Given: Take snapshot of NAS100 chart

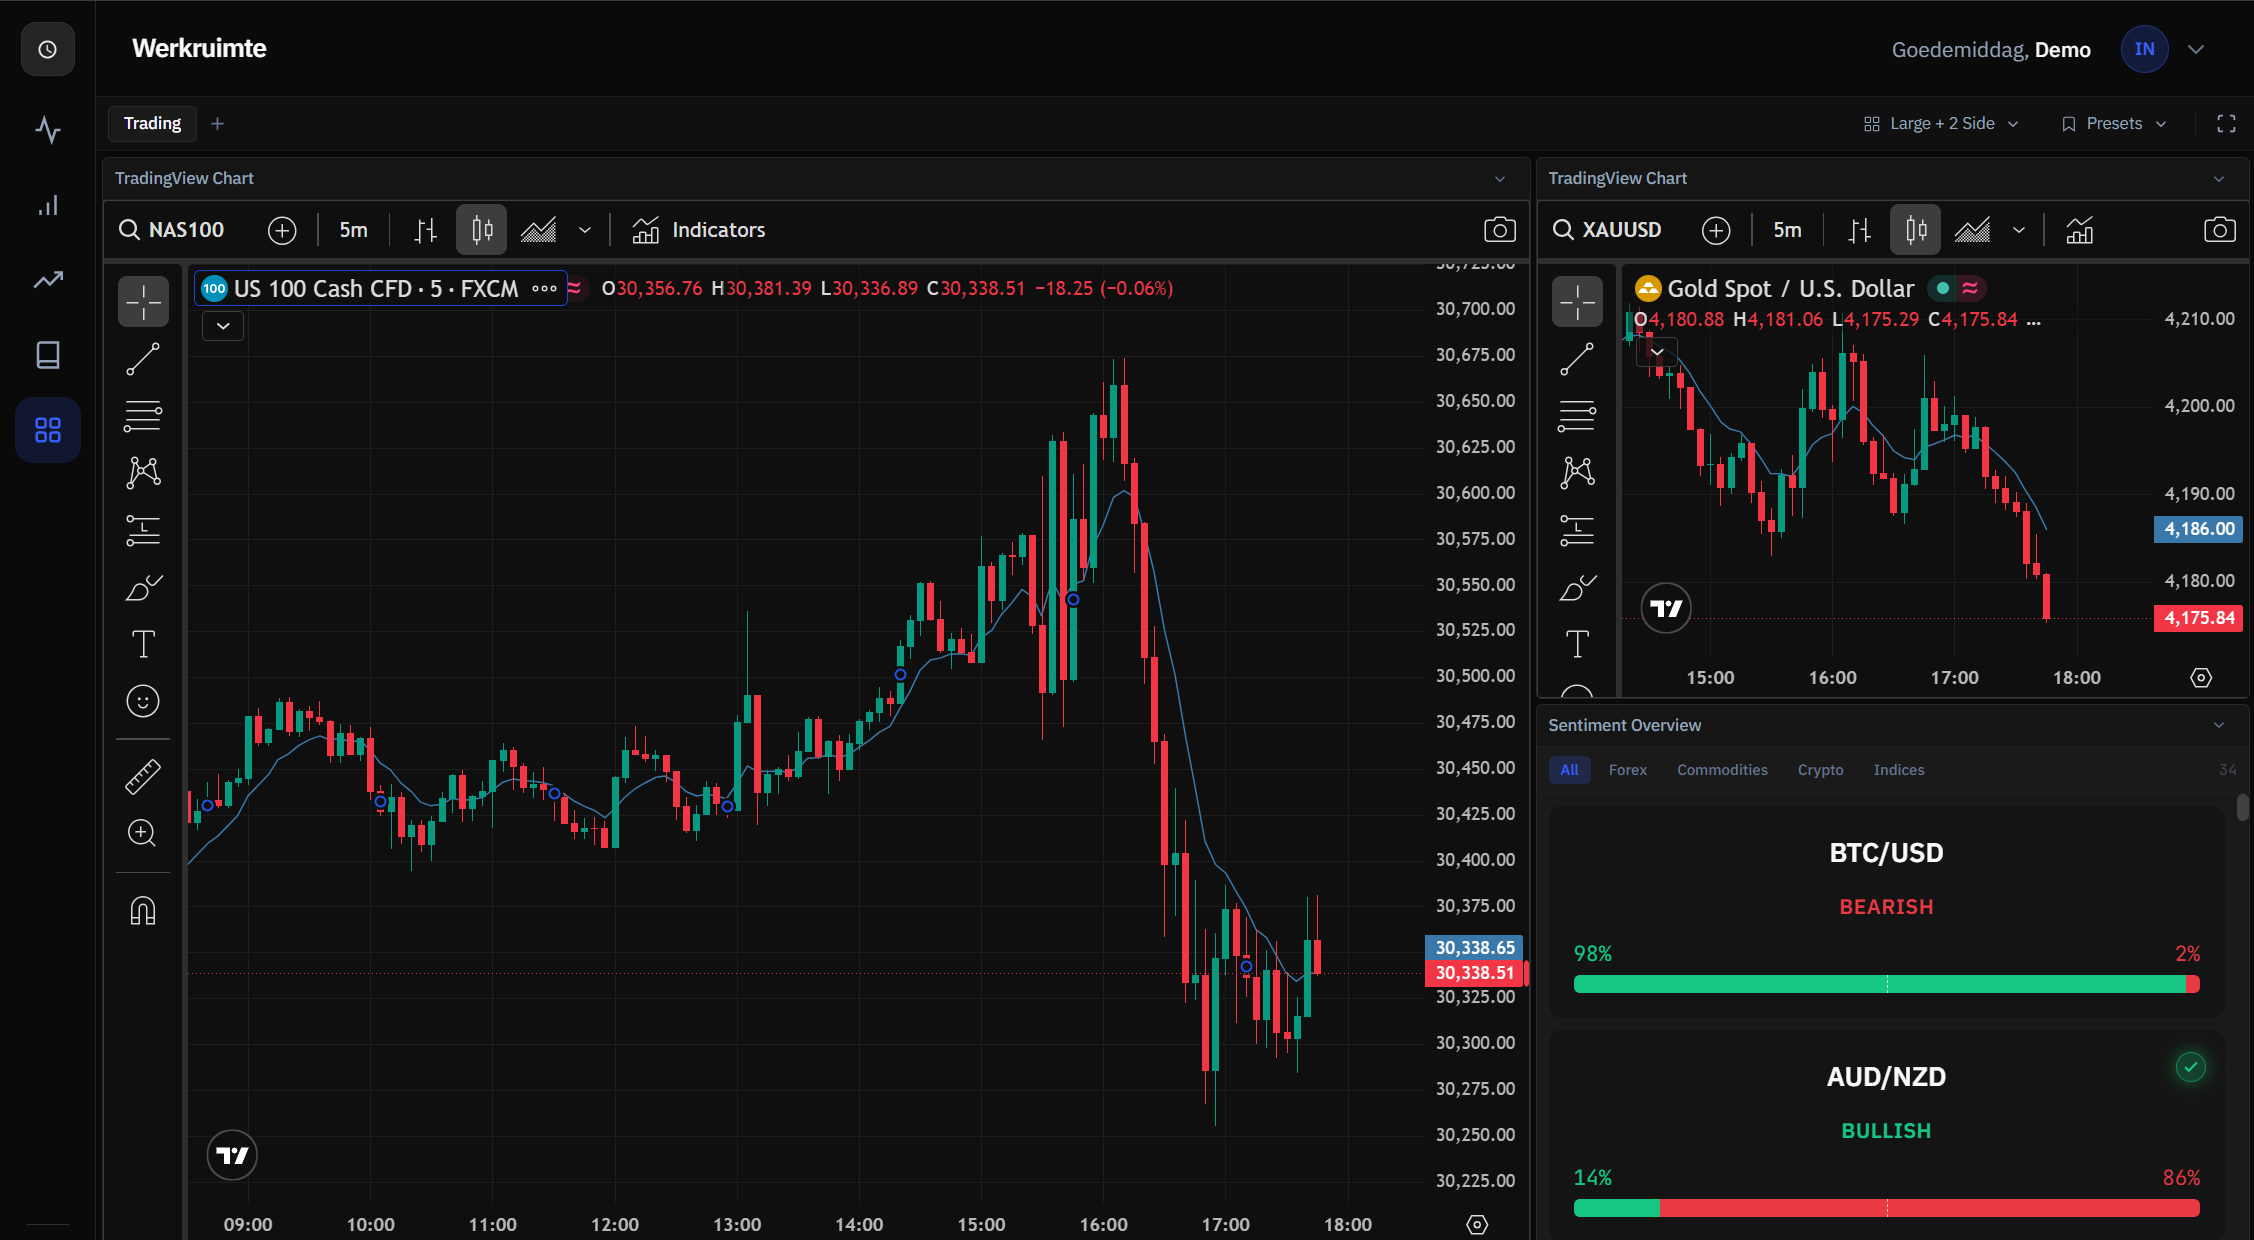Looking at the screenshot, I should [x=1499, y=230].
